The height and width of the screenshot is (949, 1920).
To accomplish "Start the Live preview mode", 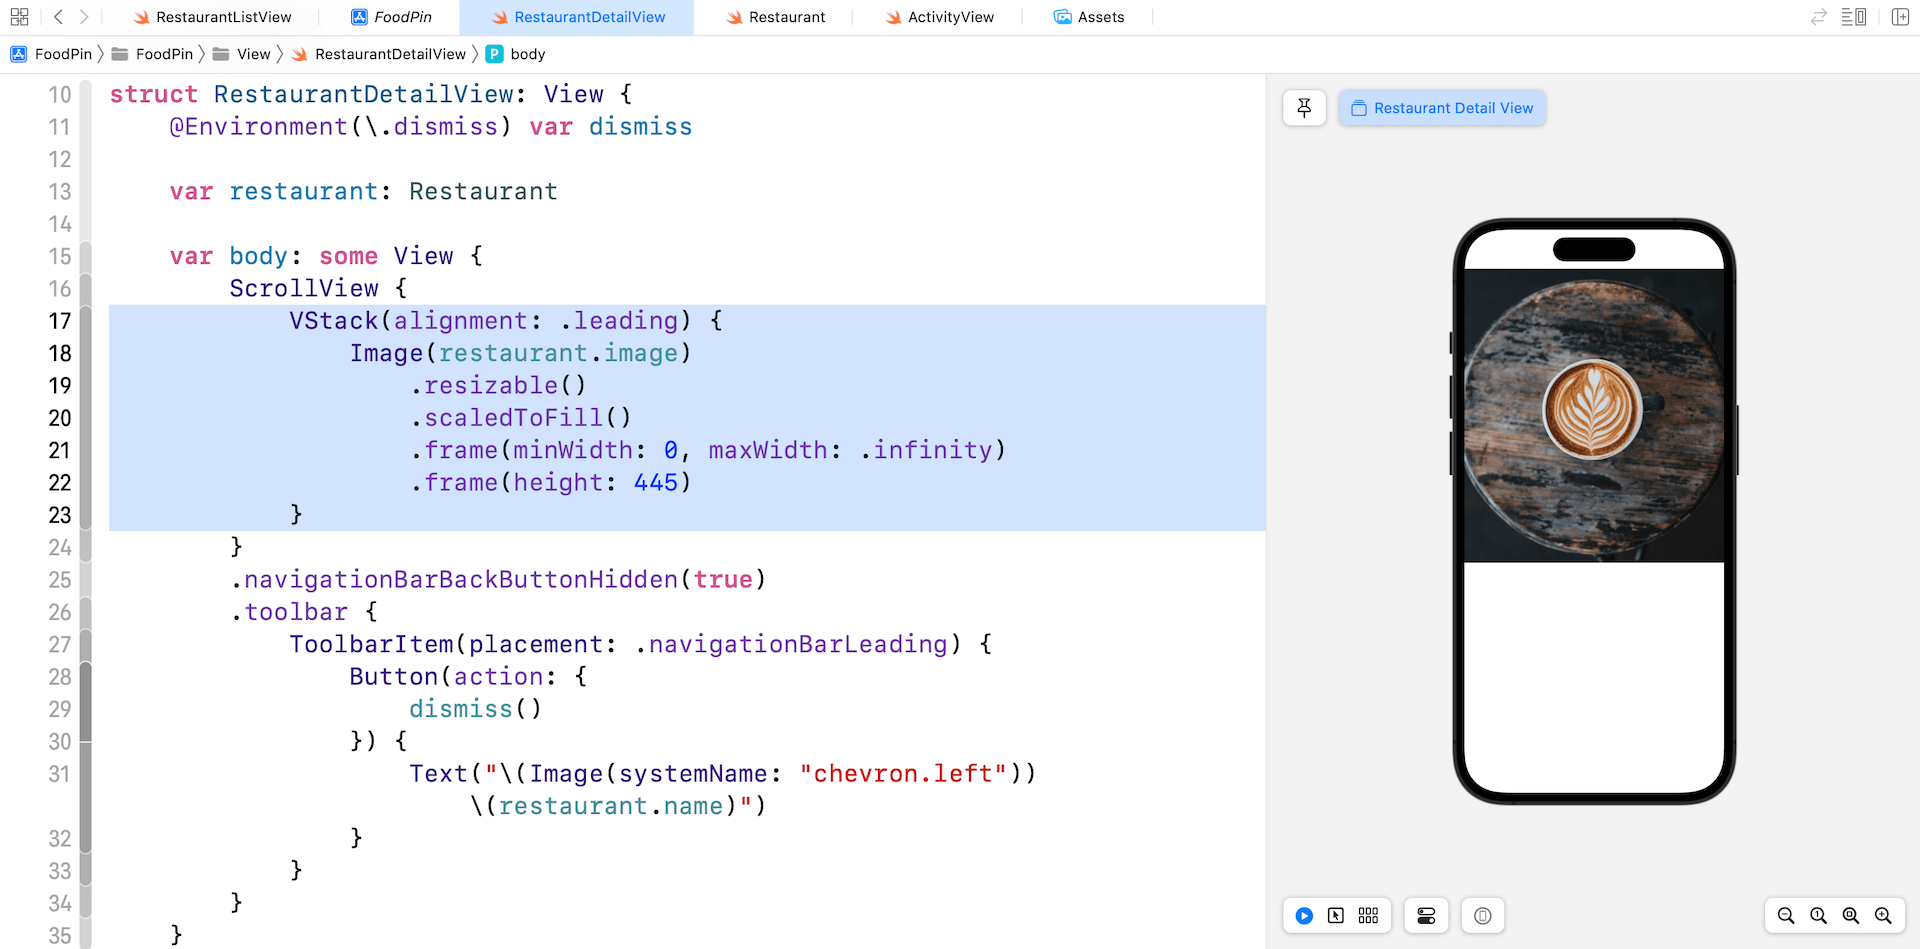I will point(1304,916).
